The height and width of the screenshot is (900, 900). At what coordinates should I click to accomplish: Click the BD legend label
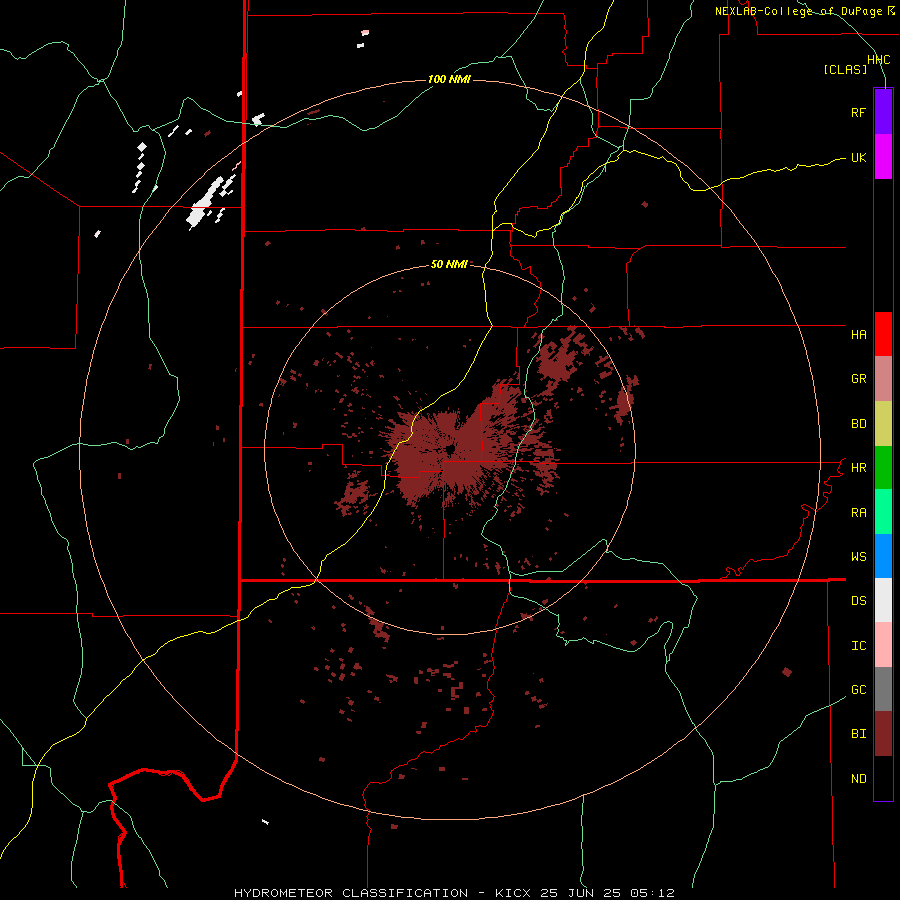tap(858, 424)
